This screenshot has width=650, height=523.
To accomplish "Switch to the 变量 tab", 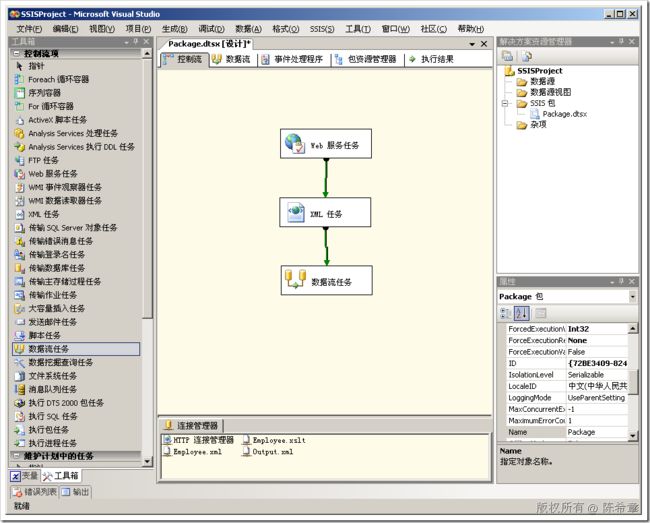I will pyautogui.click(x=24, y=476).
